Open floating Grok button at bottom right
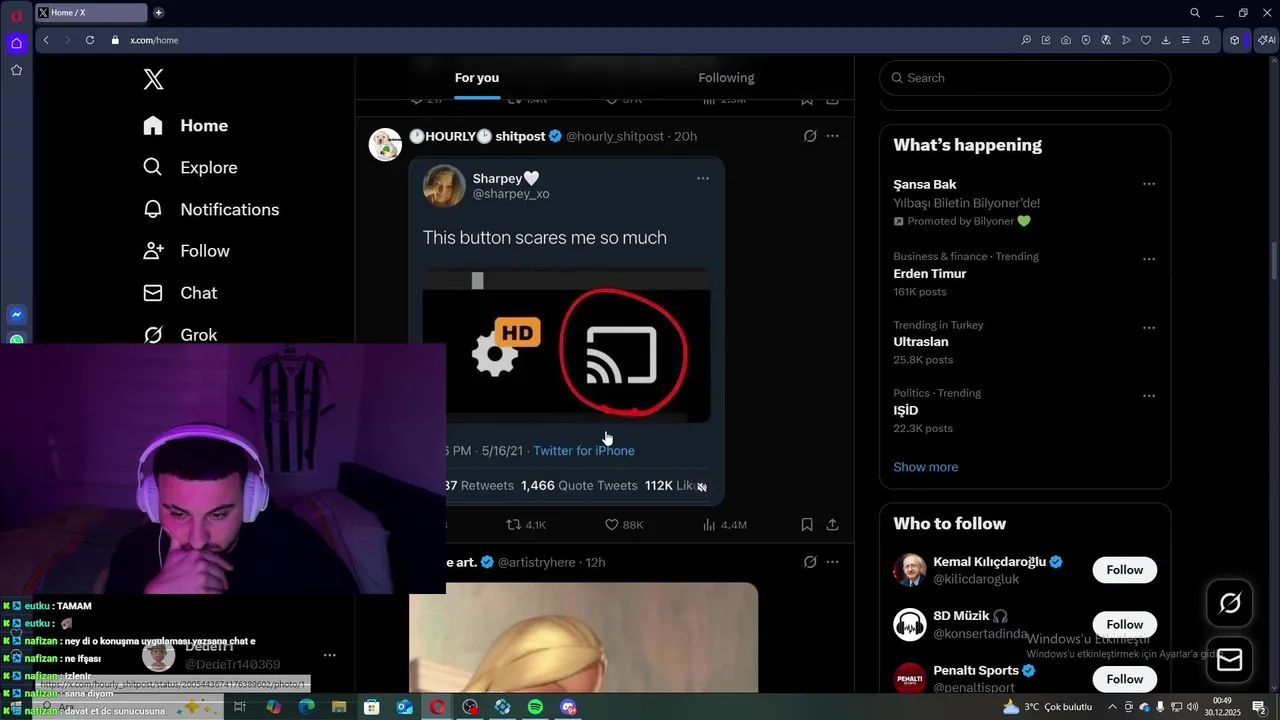This screenshot has width=1280, height=720. [x=1230, y=603]
